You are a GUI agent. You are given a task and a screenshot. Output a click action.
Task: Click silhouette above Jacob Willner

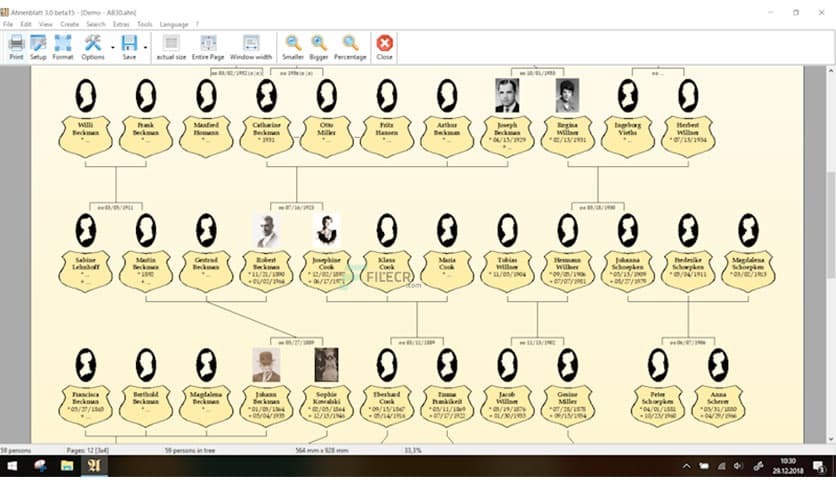coord(507,365)
